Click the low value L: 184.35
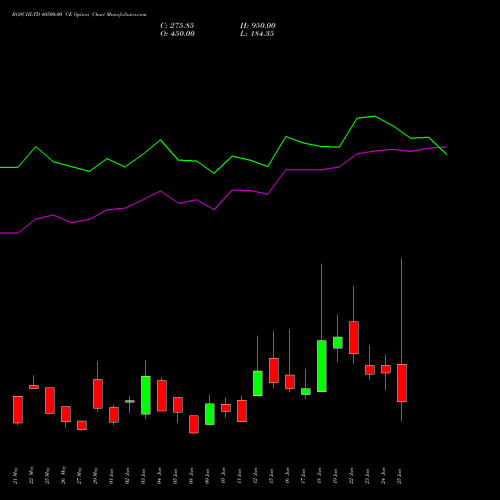The width and height of the screenshot is (500, 500). coord(257,34)
